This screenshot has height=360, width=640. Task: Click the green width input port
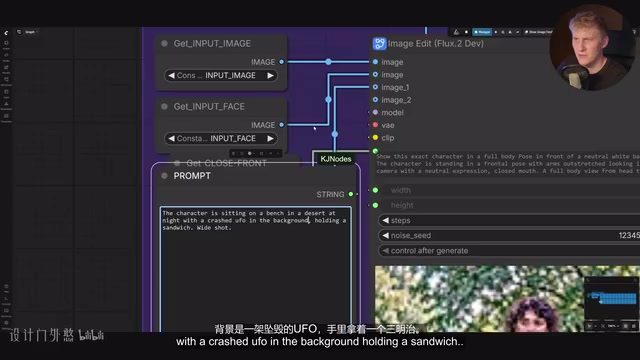tap(375, 190)
